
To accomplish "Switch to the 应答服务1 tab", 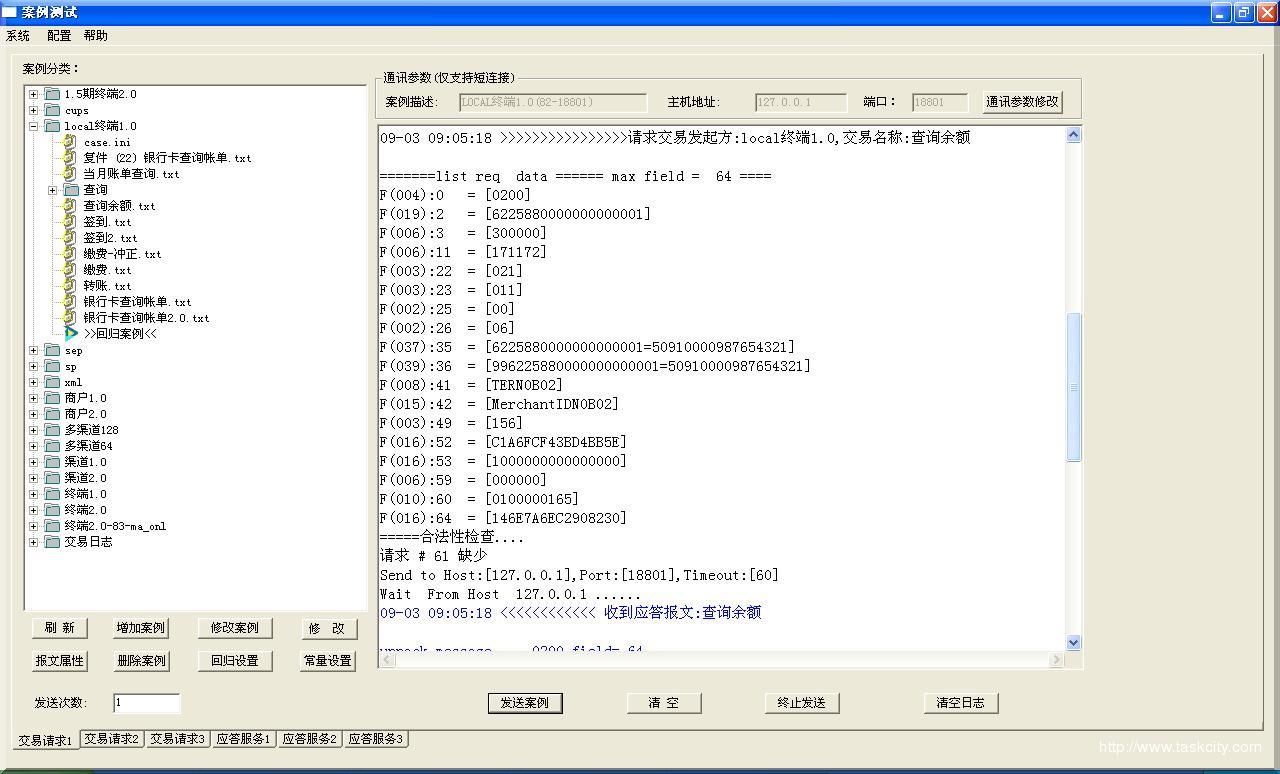I will (244, 739).
